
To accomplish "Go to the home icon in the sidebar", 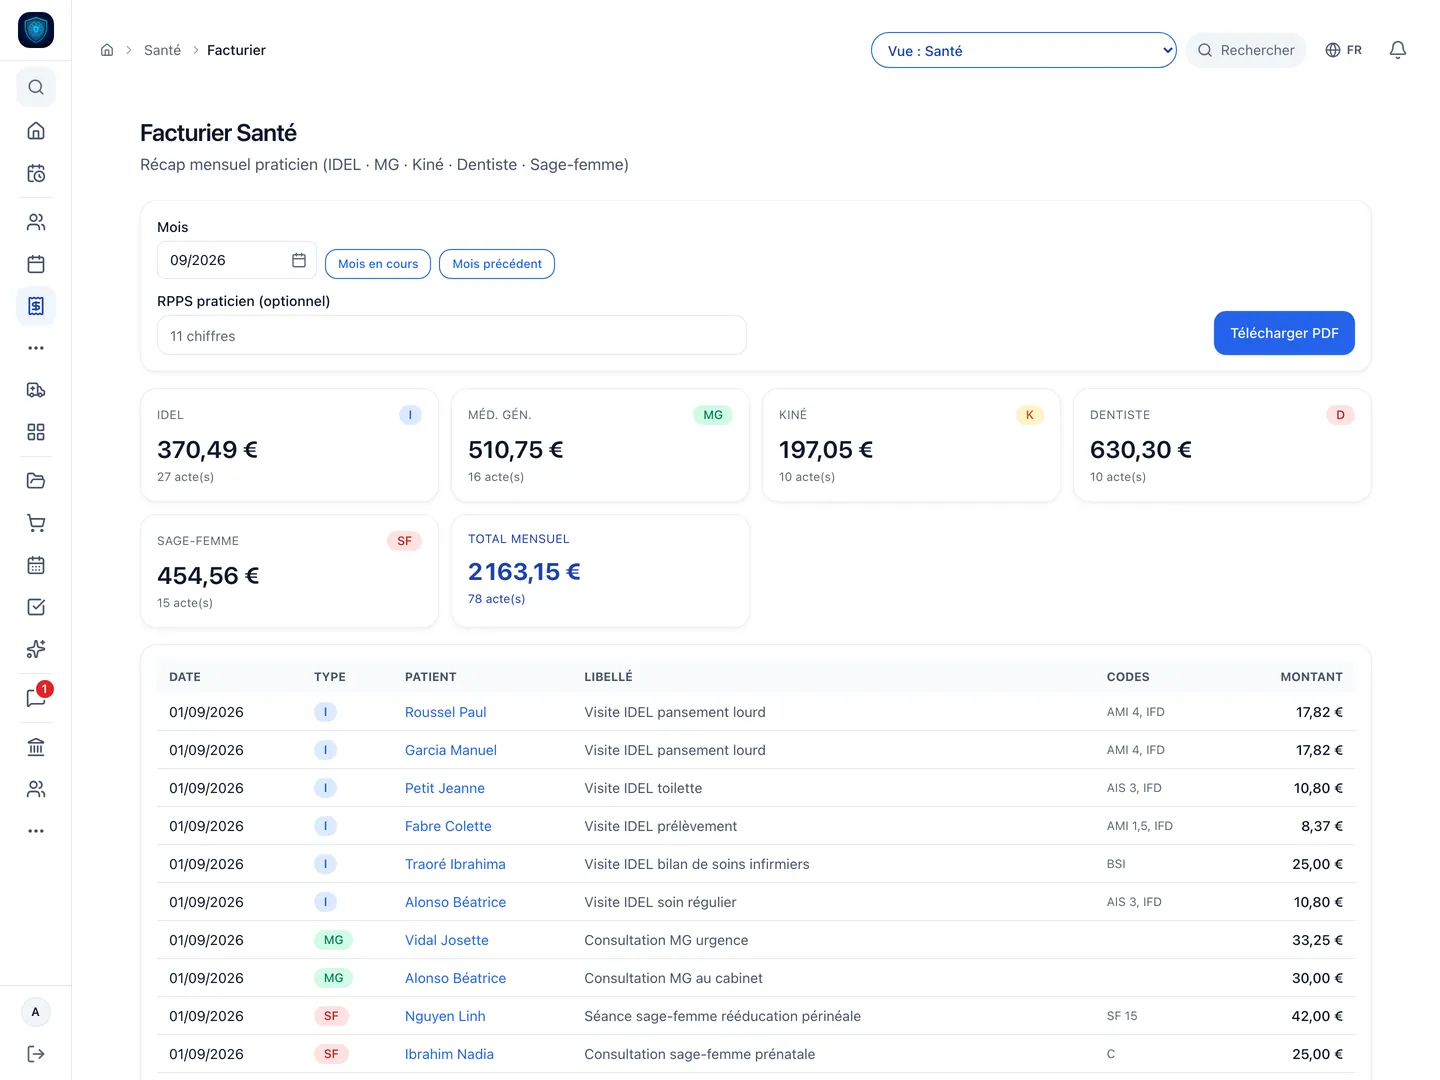I will [36, 131].
